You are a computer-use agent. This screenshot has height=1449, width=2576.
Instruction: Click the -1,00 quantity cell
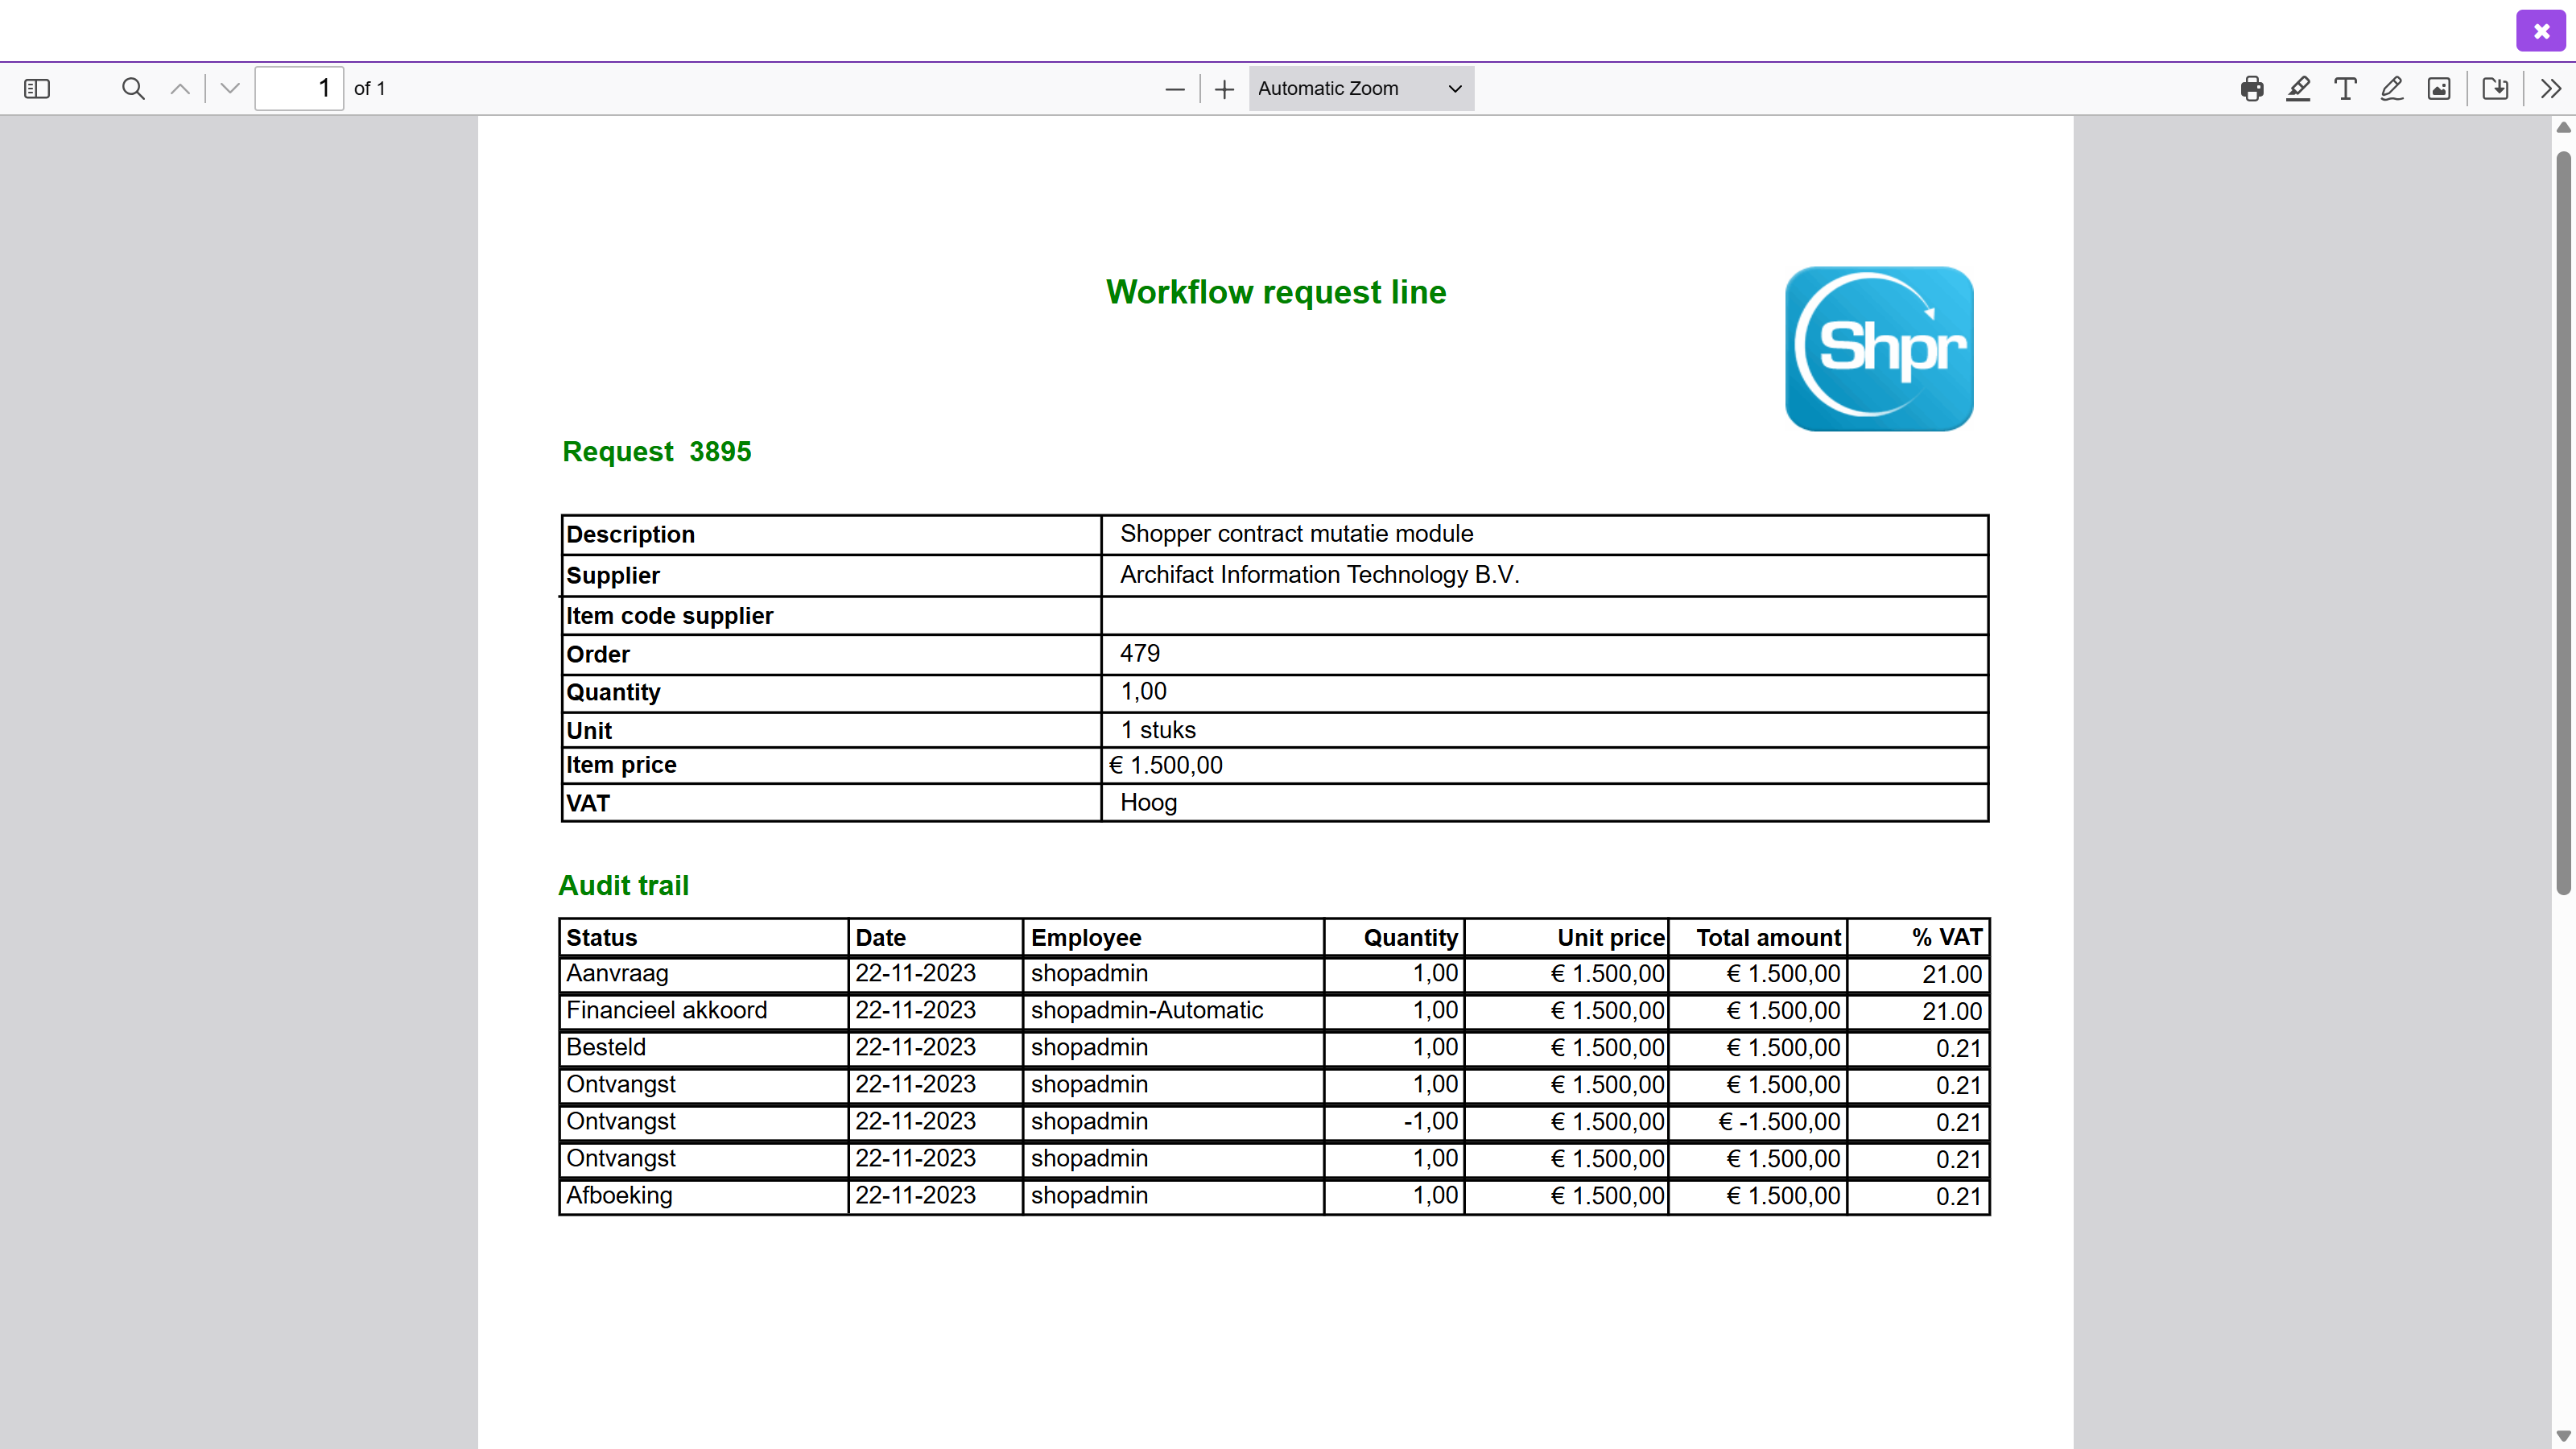pos(1394,1122)
